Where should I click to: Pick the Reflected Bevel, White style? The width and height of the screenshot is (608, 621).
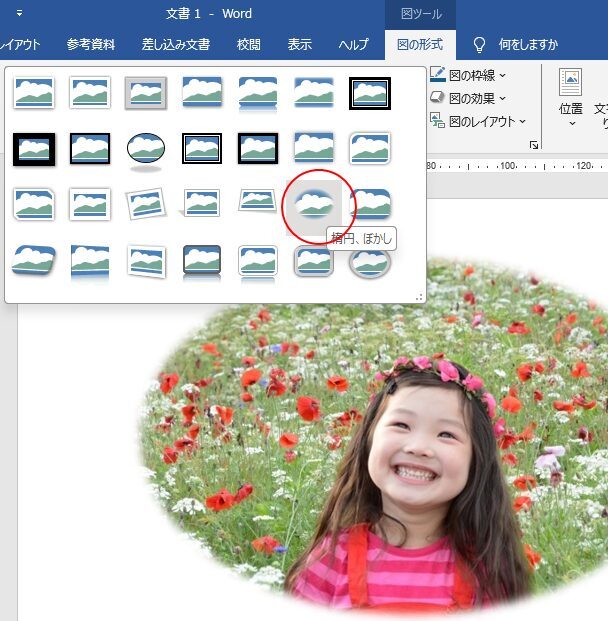tap(258, 262)
